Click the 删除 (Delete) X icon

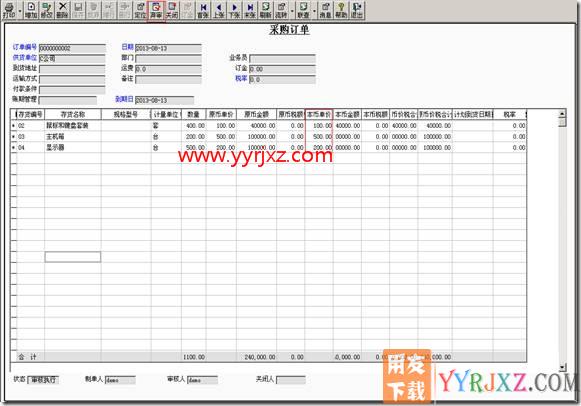click(63, 11)
